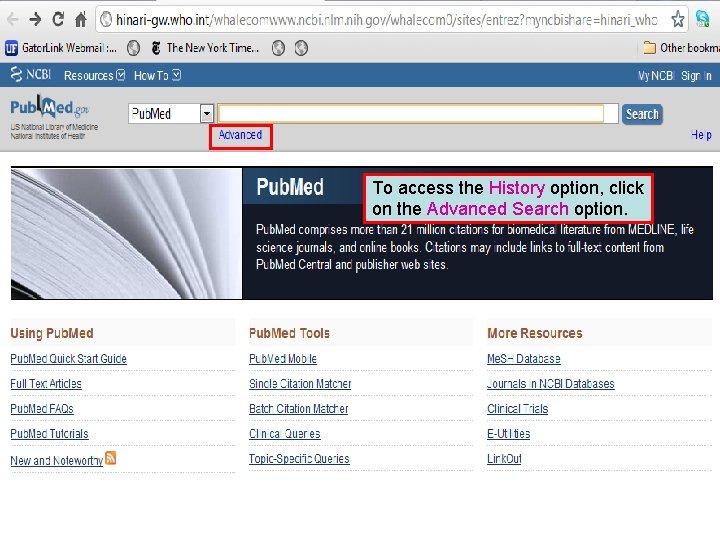The image size is (720, 540).
Task: Open My NCBI link
Action: (x=655, y=75)
